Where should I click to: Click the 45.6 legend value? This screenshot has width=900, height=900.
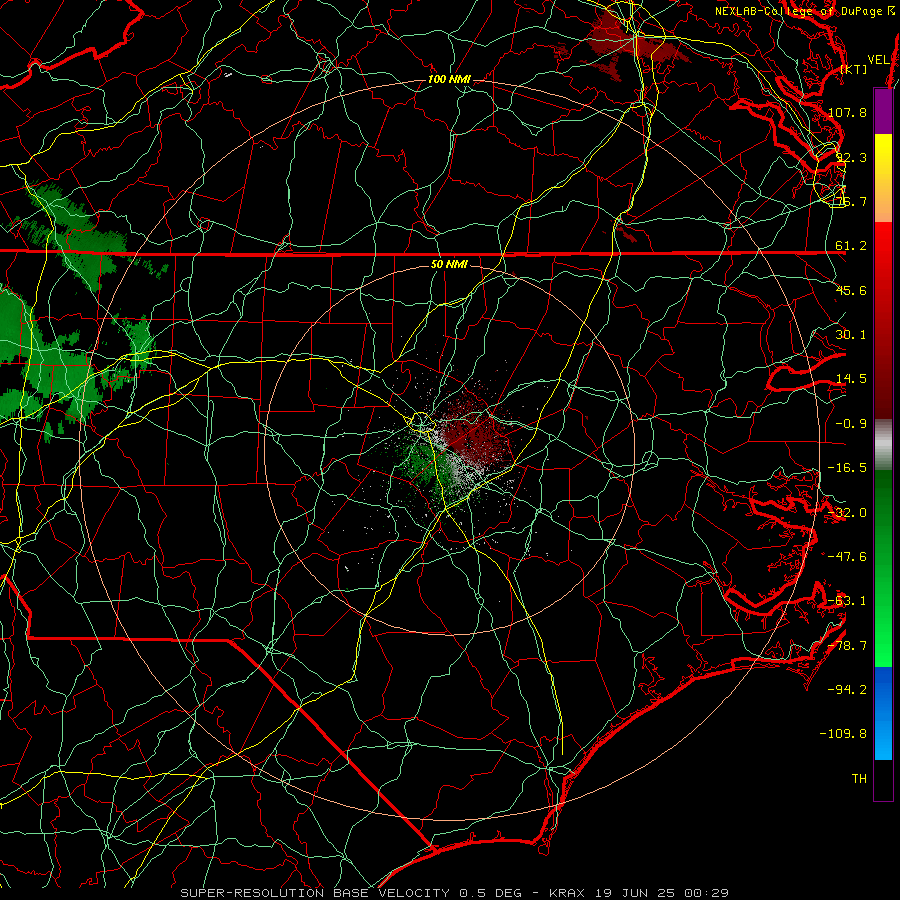pos(851,290)
